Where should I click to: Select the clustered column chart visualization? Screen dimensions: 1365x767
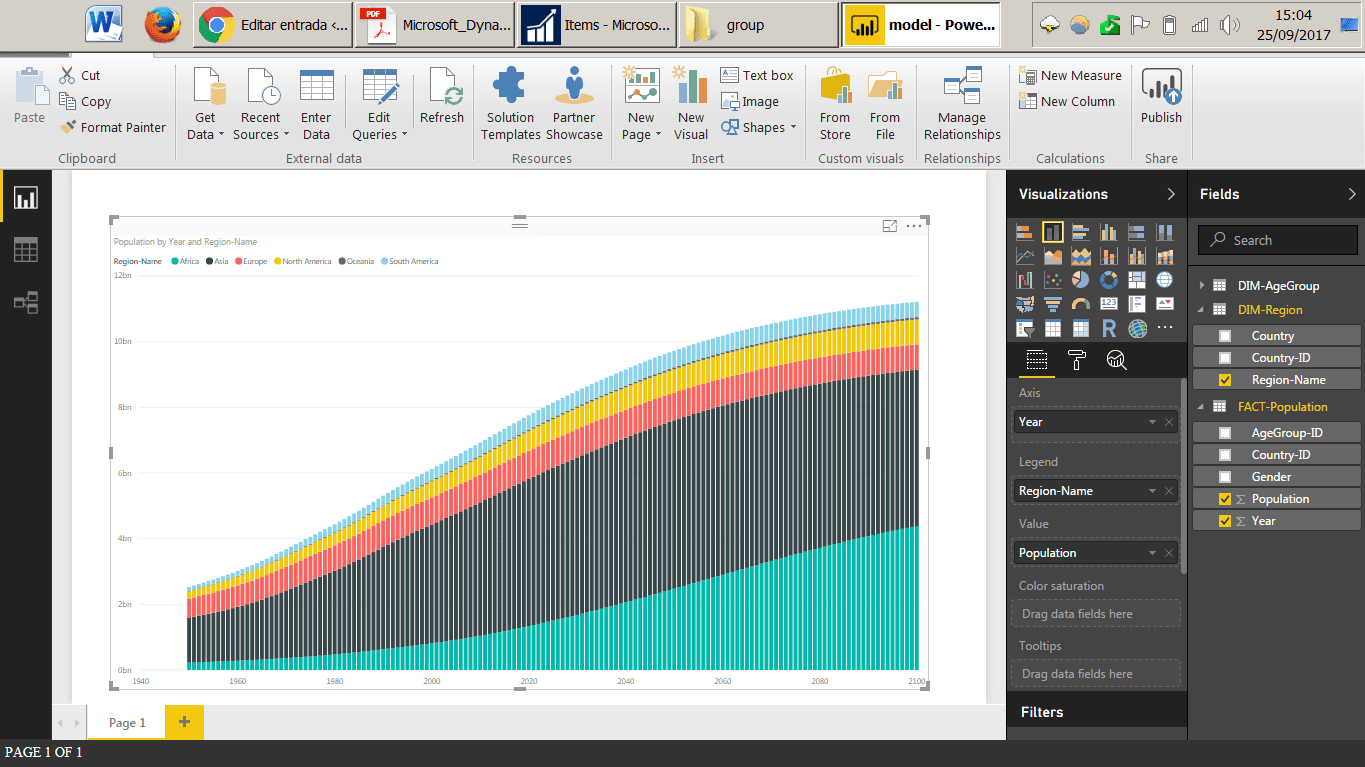[x=1108, y=232]
